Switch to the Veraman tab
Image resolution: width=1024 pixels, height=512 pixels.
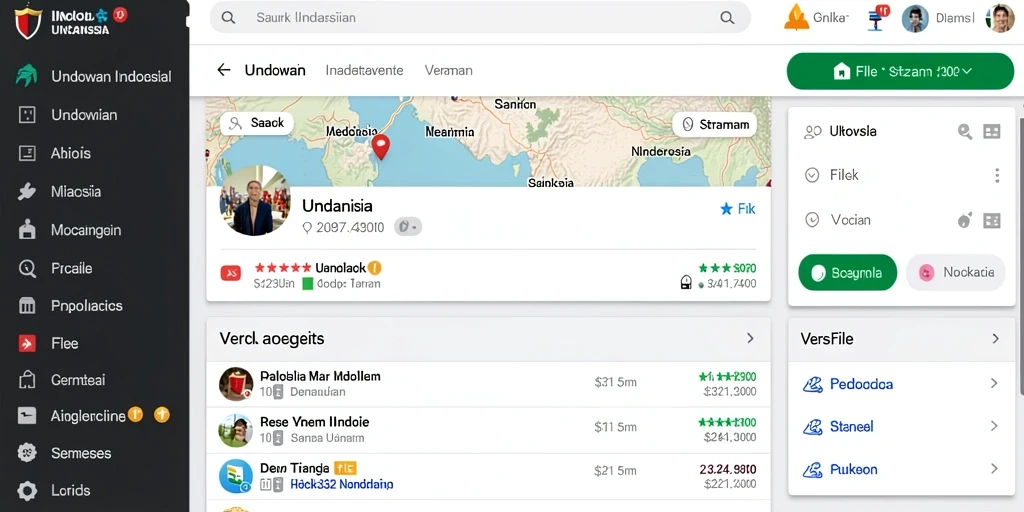tap(449, 70)
